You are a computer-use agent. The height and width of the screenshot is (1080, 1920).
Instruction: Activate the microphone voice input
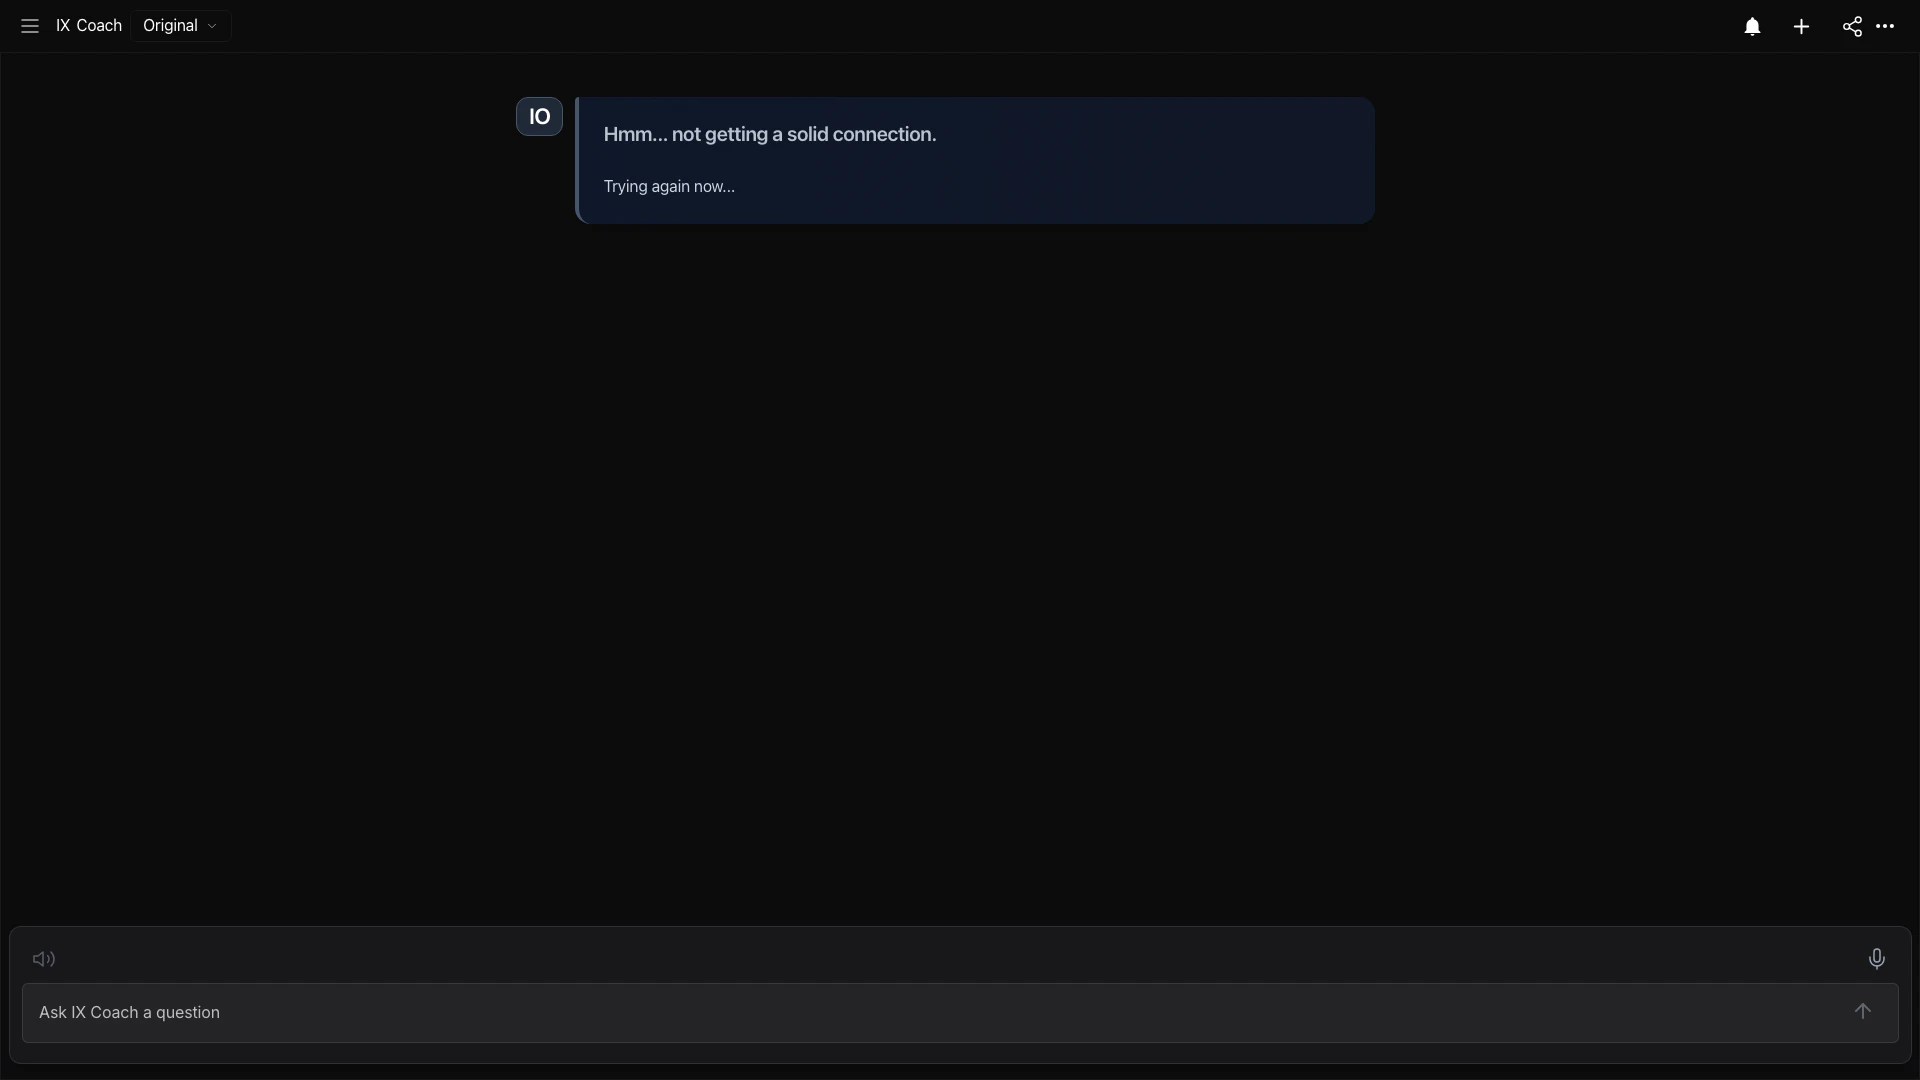coord(1876,959)
